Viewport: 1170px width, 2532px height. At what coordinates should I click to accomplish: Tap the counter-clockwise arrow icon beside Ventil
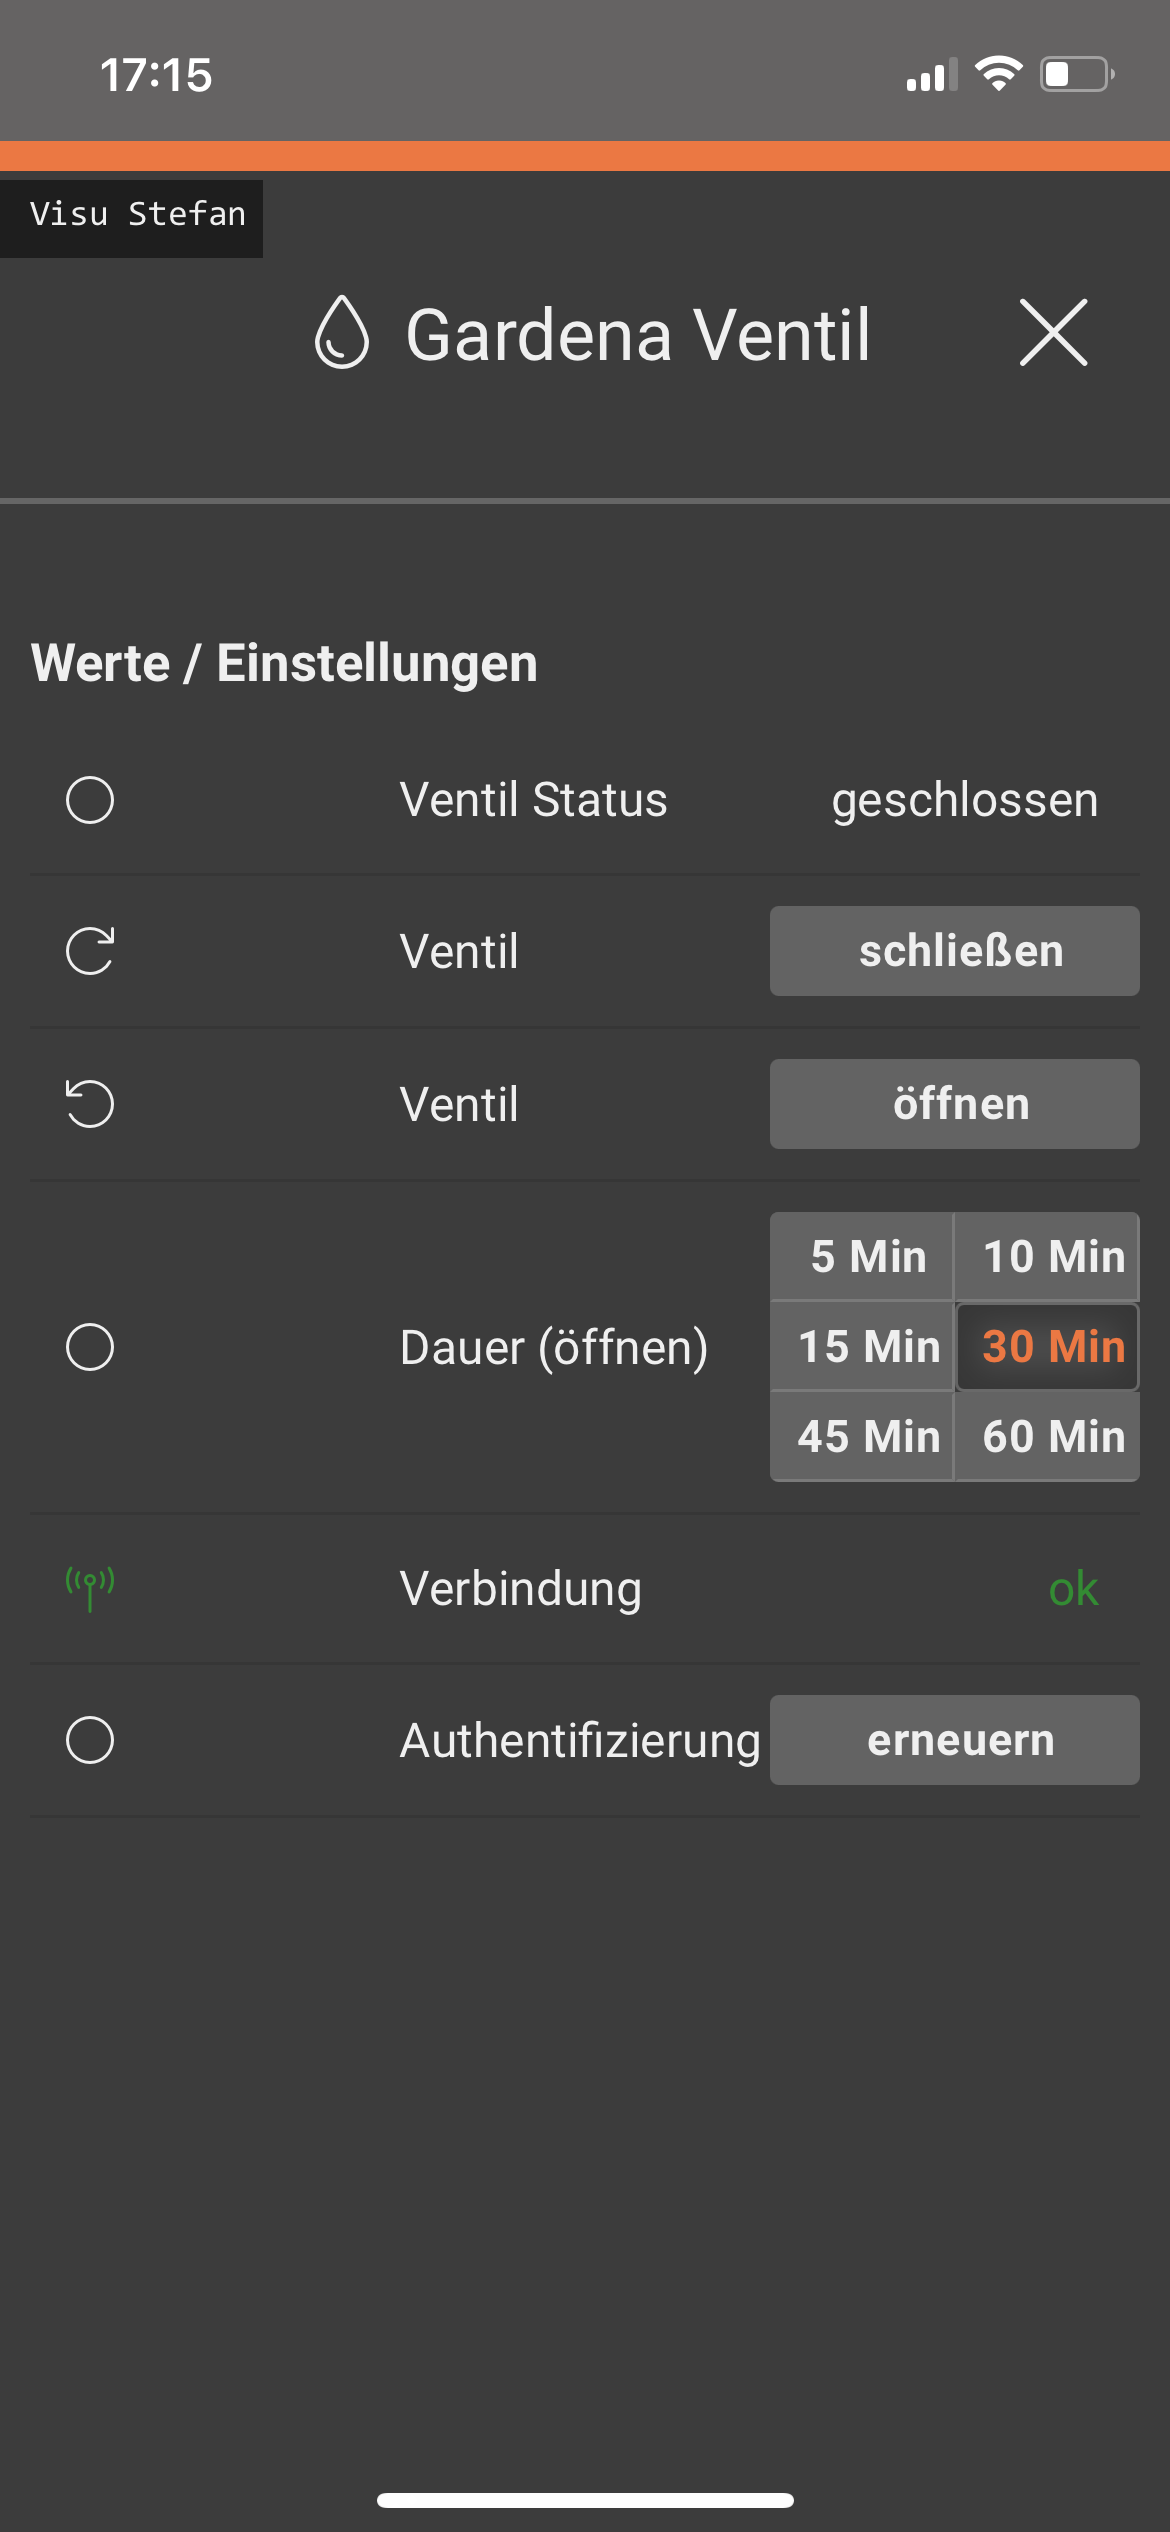coord(90,1104)
